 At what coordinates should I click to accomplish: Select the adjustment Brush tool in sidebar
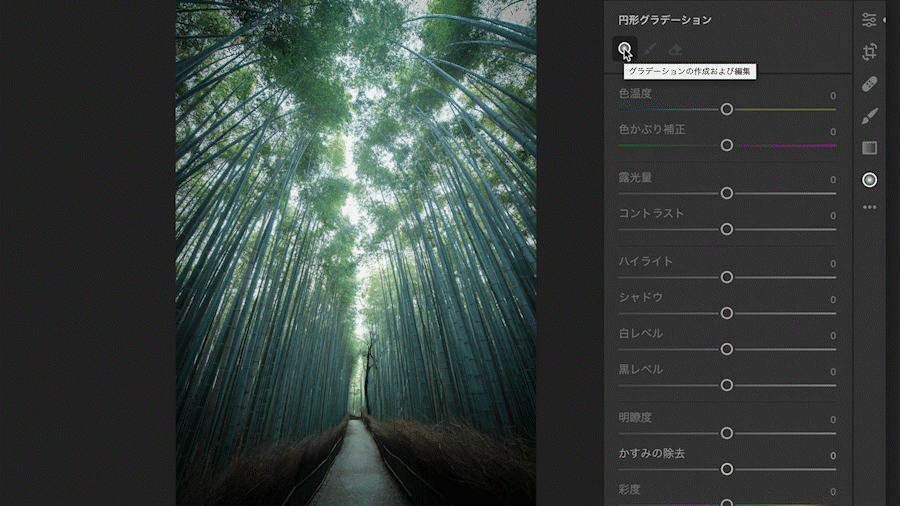tap(869, 116)
